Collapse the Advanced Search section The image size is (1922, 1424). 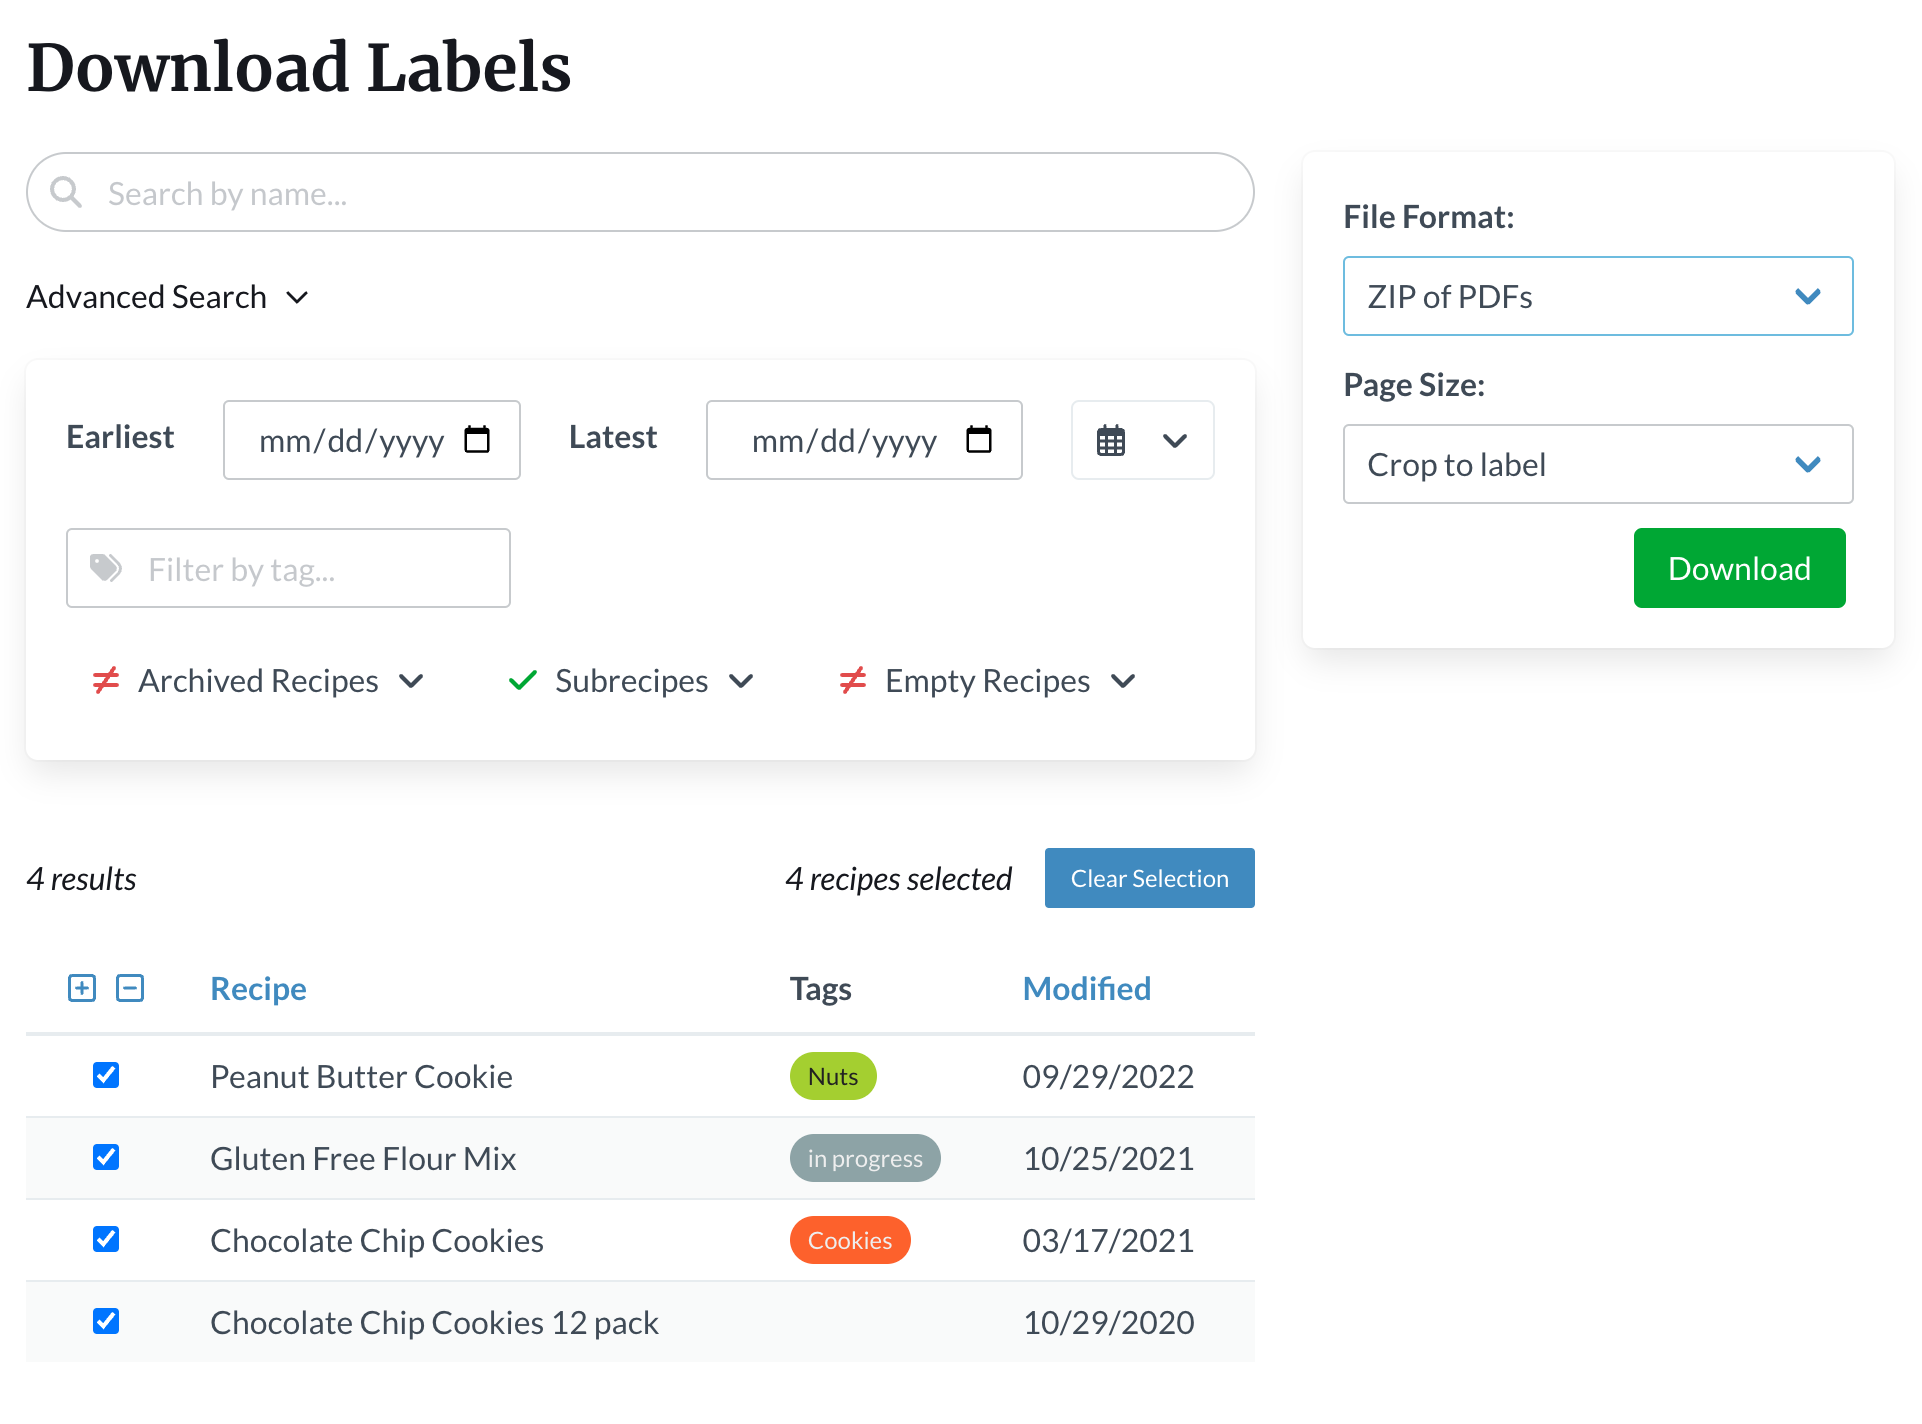tap(167, 297)
